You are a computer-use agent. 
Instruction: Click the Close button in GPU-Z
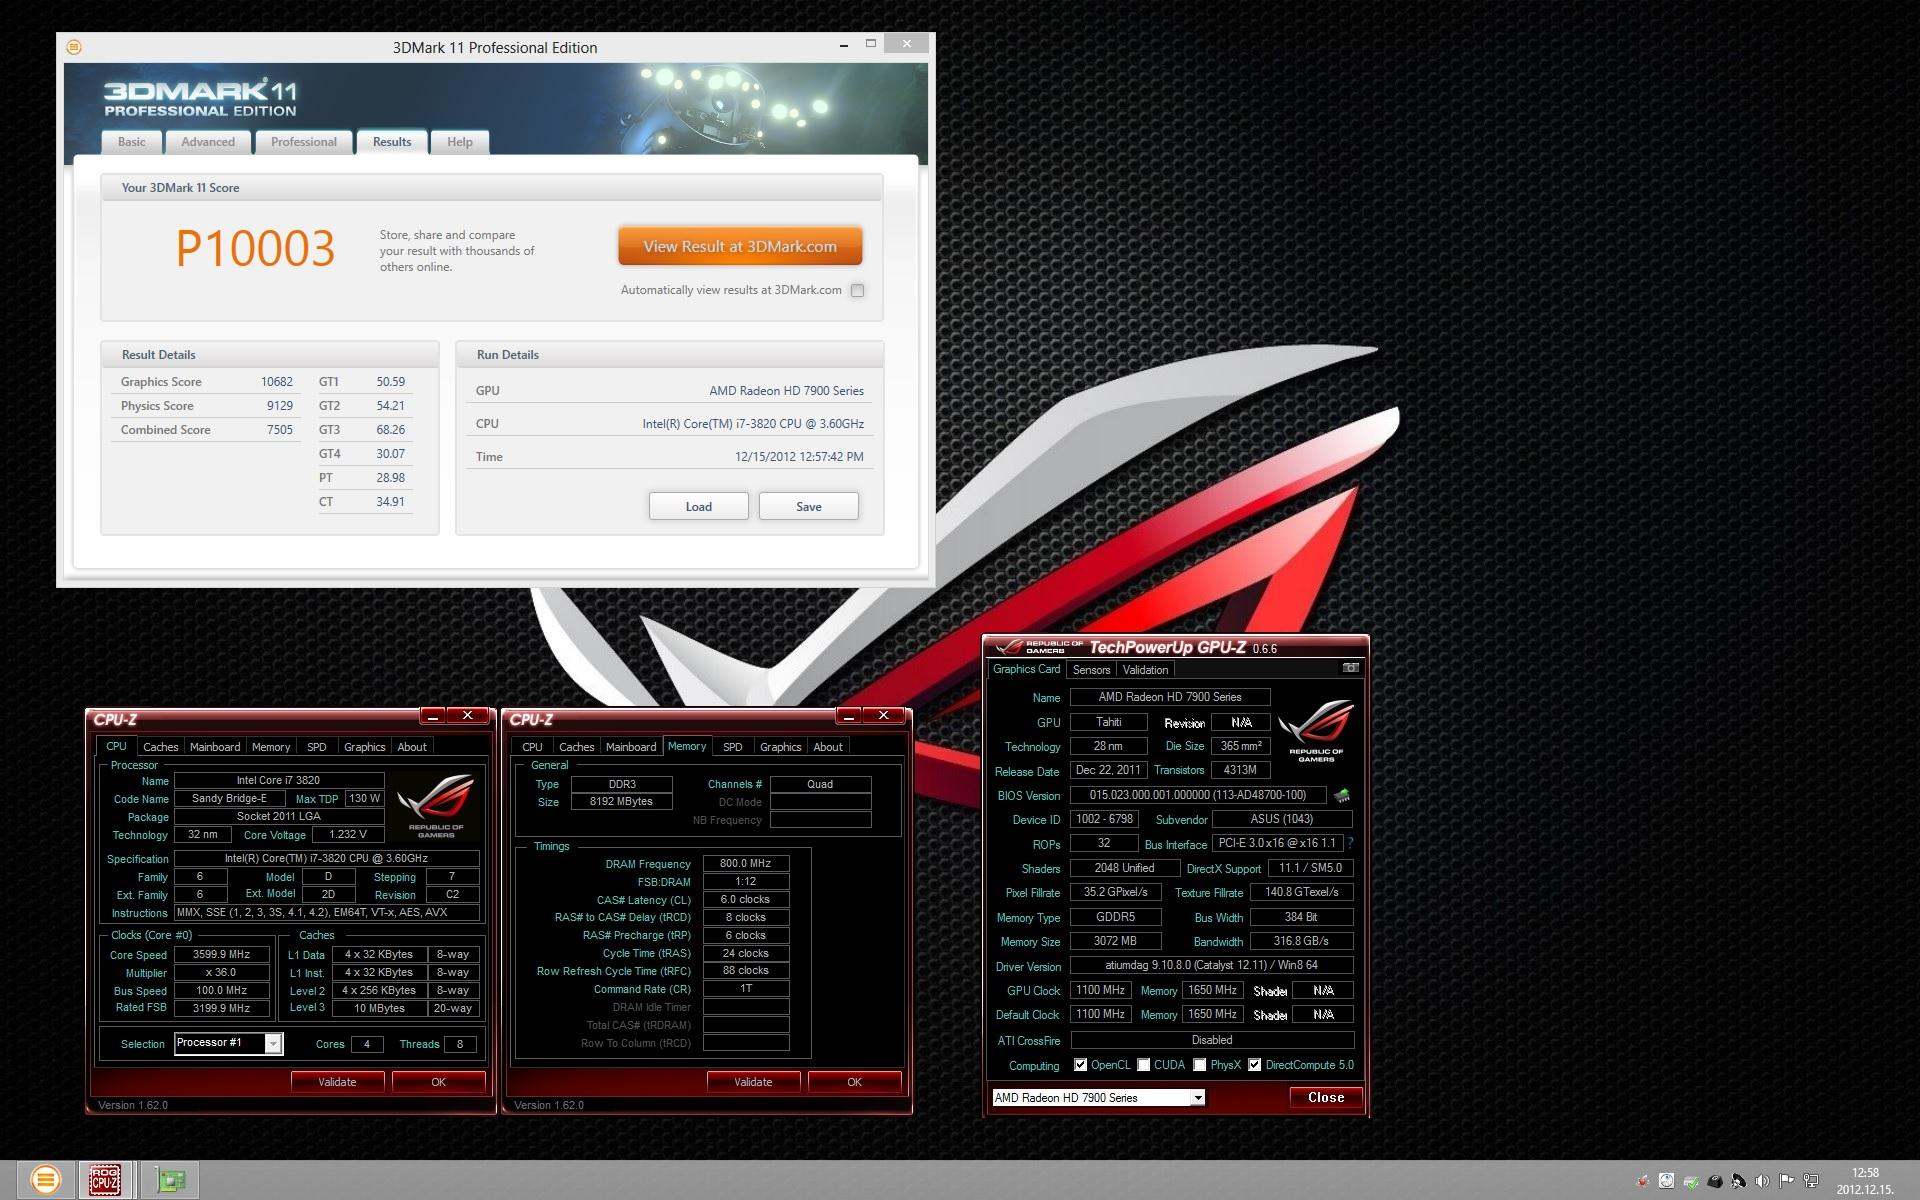coord(1325,1097)
